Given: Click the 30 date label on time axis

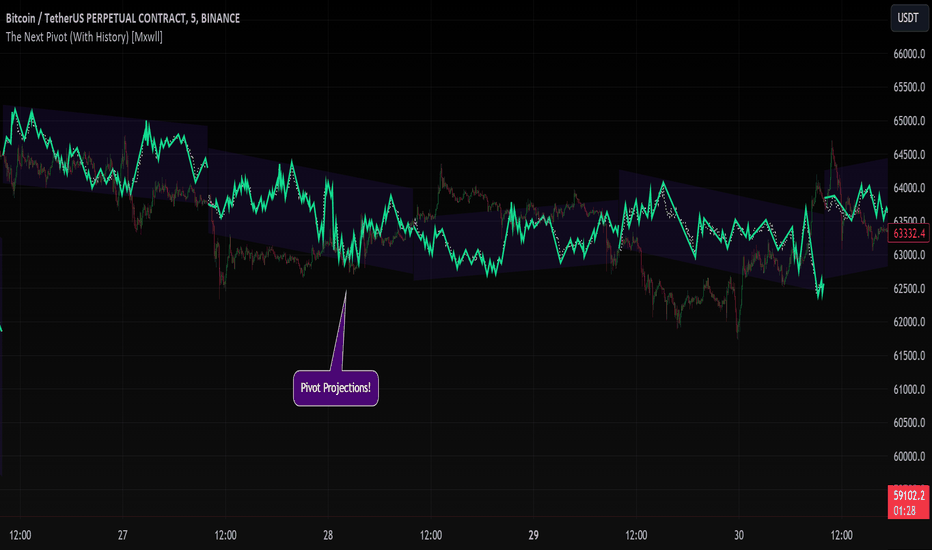Looking at the screenshot, I should (739, 535).
